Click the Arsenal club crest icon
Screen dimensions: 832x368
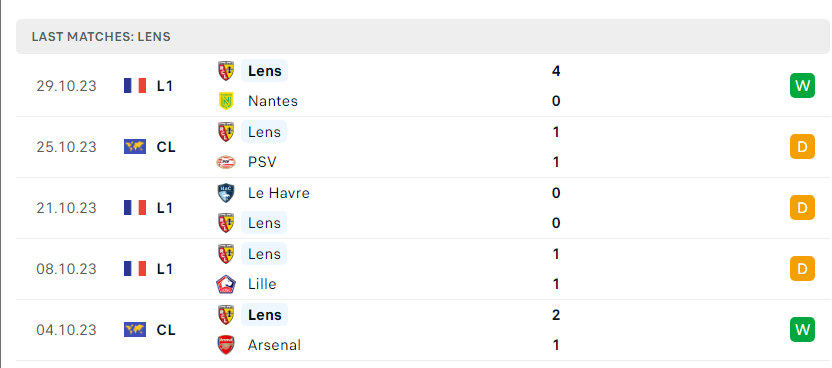click(226, 345)
